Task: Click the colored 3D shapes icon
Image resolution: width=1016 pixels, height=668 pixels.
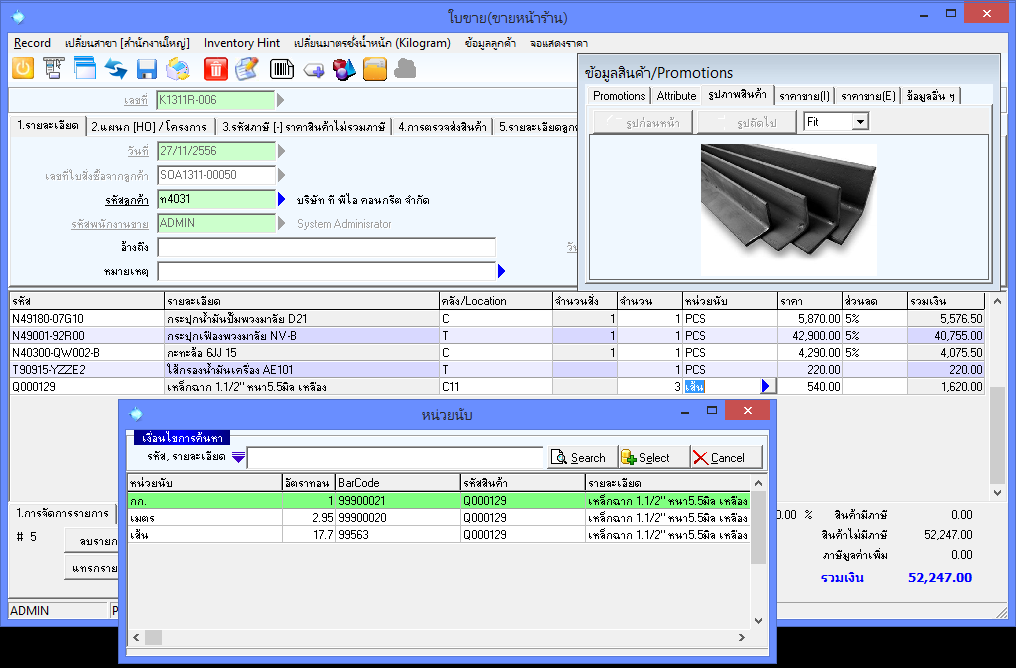Action: click(x=344, y=69)
